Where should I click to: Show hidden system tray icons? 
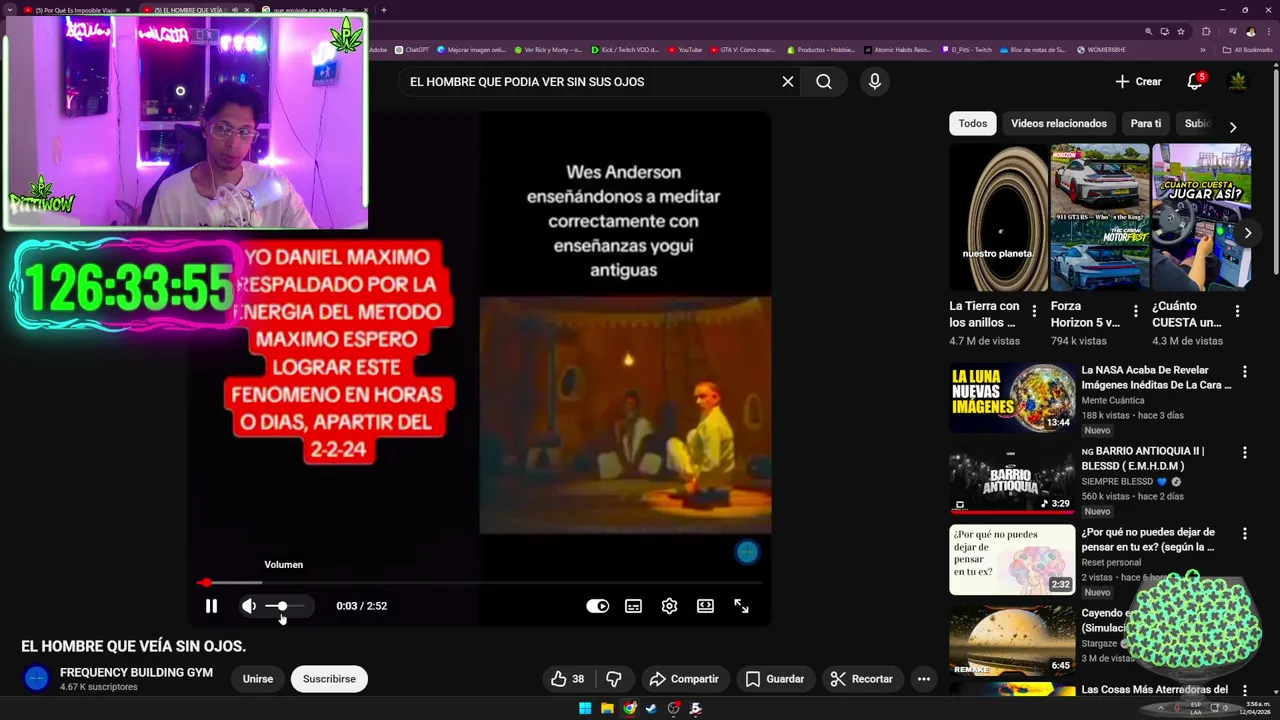[x=1161, y=708]
